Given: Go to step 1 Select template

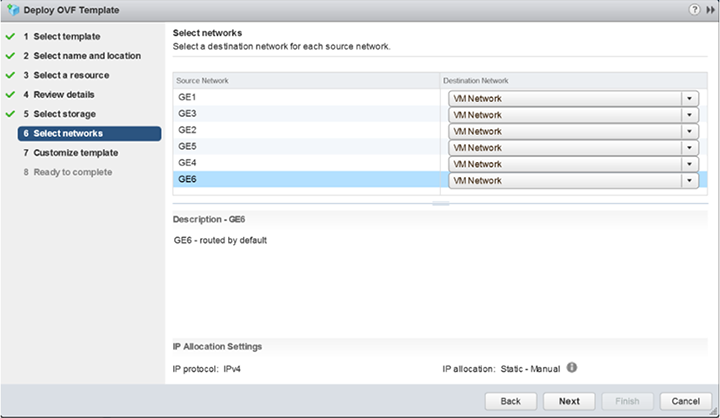Looking at the screenshot, I should (66, 37).
